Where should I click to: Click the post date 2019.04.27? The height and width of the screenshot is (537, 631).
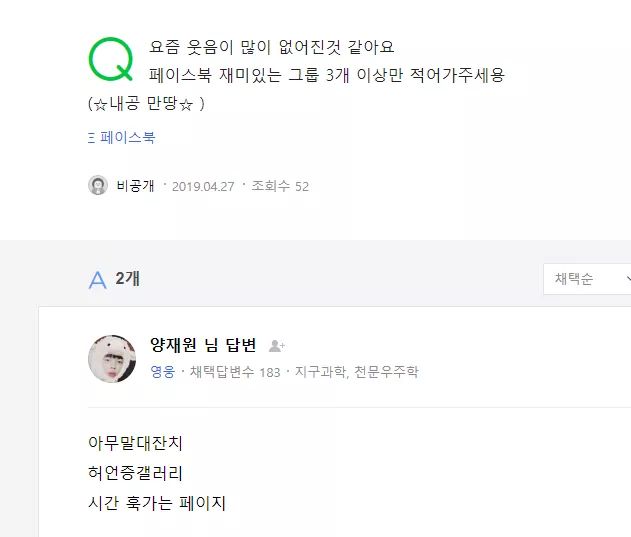tap(202, 186)
